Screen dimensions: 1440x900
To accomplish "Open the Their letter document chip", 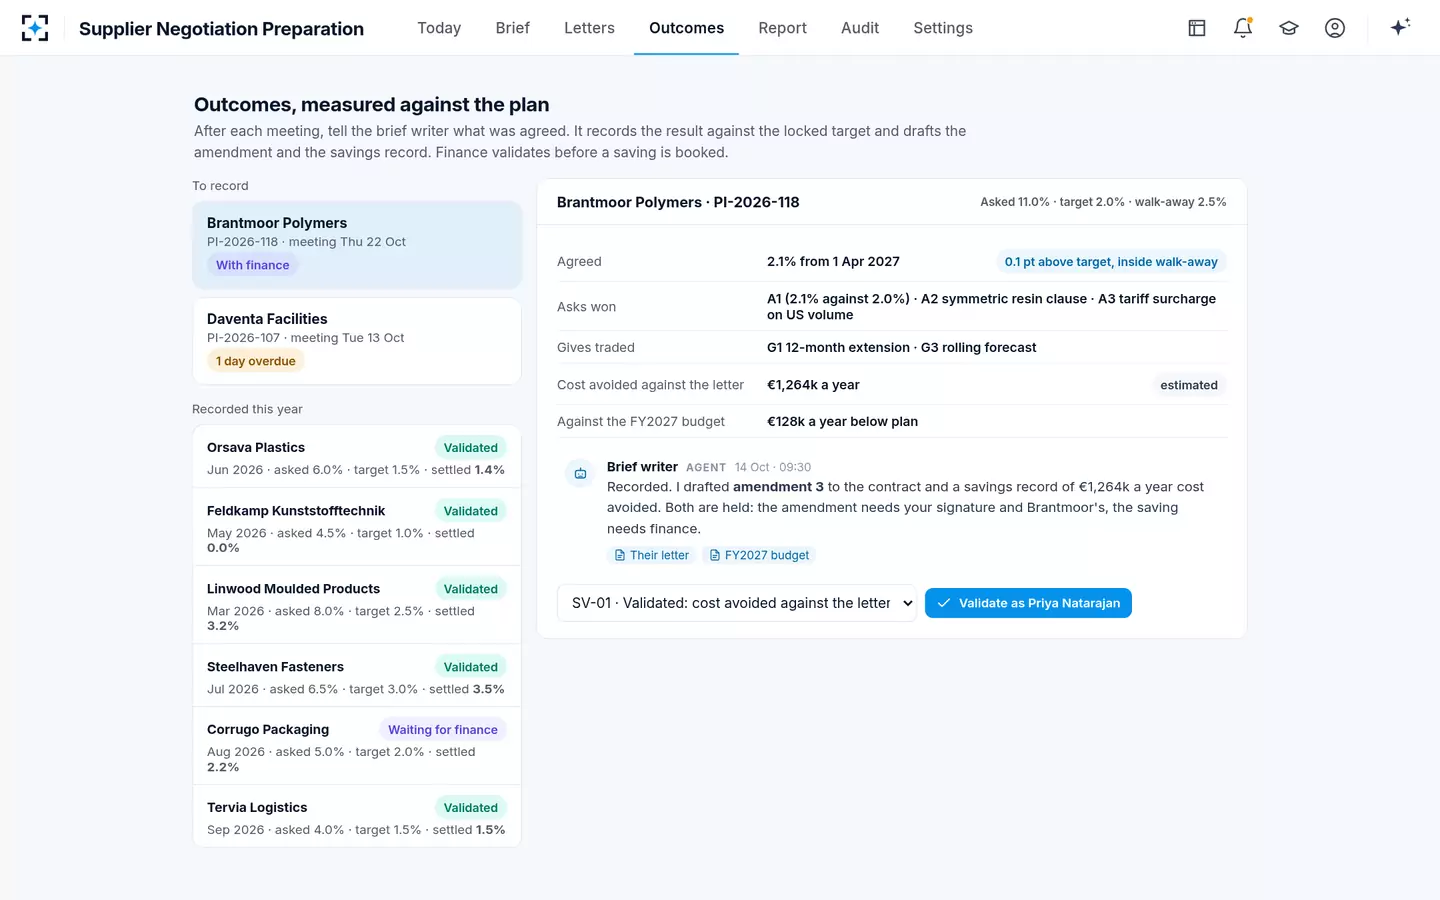I will 651,555.
